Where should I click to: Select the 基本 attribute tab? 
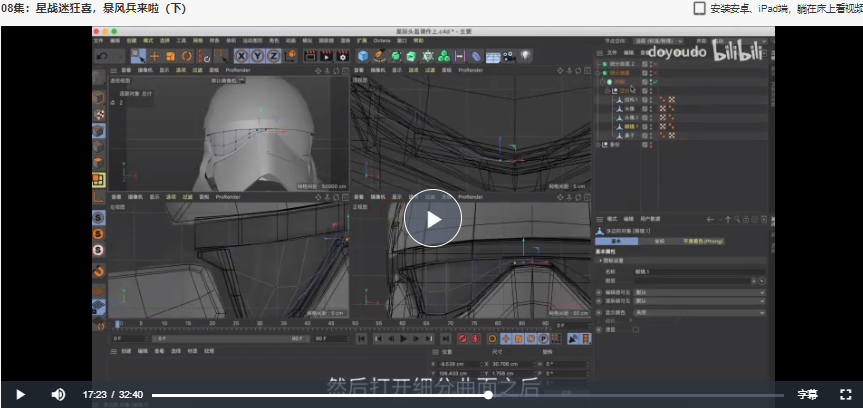click(616, 241)
